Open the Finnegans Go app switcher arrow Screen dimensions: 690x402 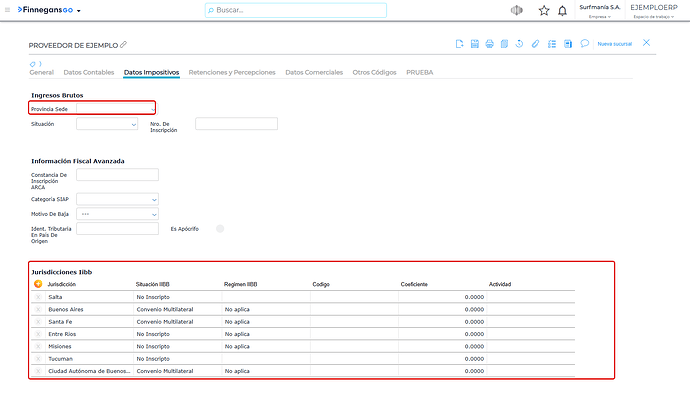tap(79, 11)
